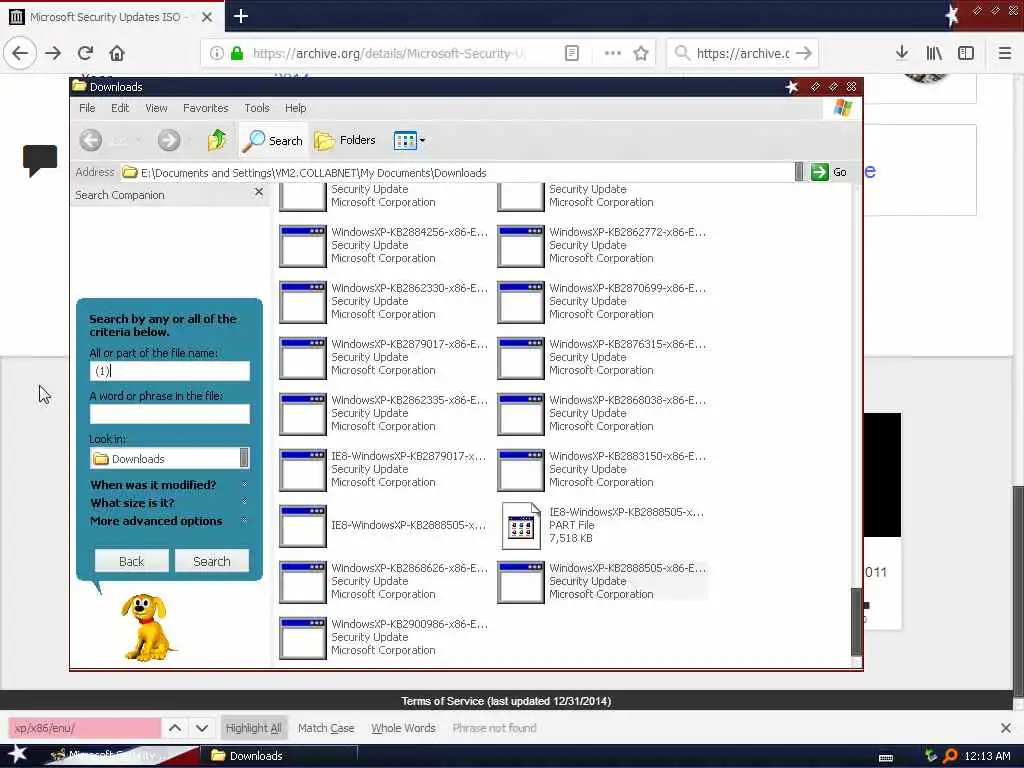The height and width of the screenshot is (768, 1024).
Task: Select WindowsXP-KB2900986 update file
Action: 383,637
